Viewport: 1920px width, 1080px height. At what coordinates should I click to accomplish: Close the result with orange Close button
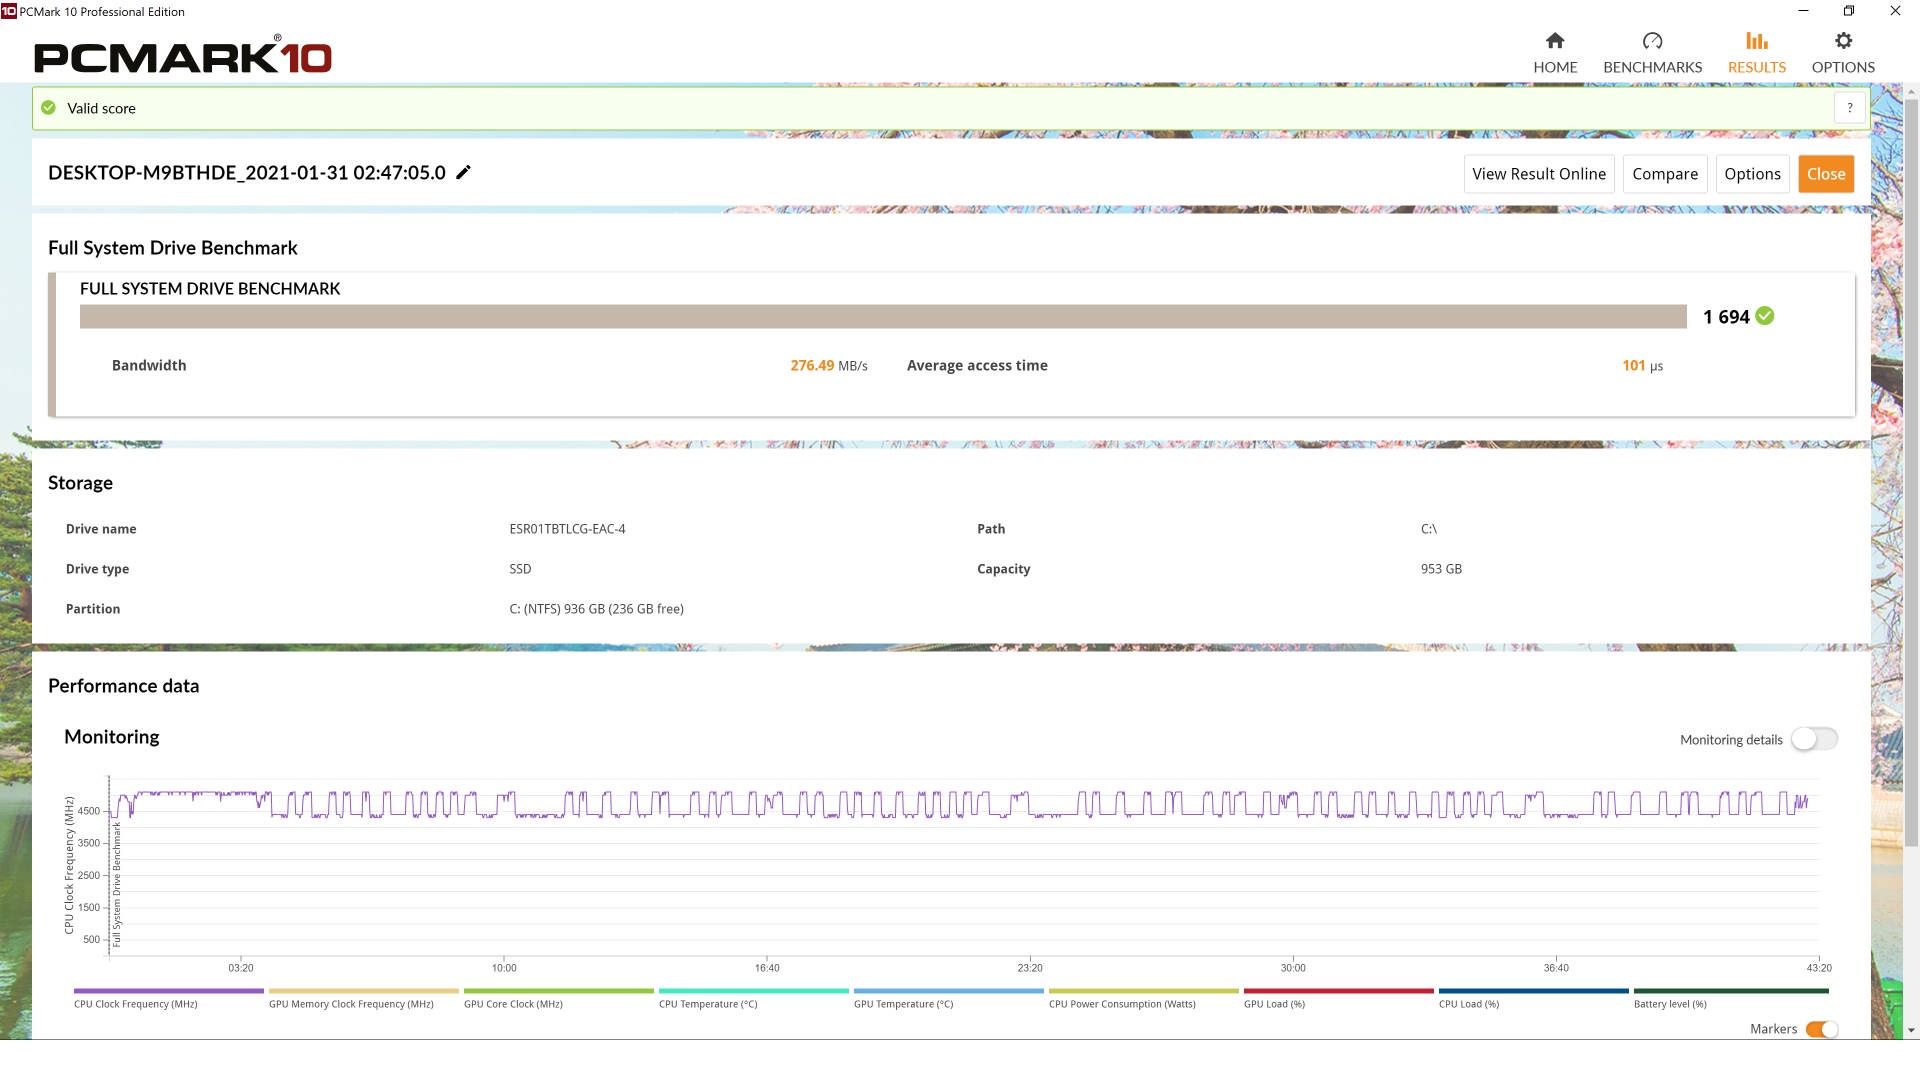(x=1826, y=174)
